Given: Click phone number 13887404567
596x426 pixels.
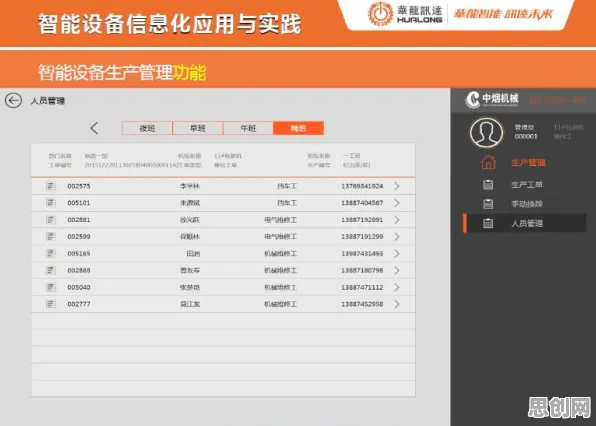Looking at the screenshot, I should 362,203.
